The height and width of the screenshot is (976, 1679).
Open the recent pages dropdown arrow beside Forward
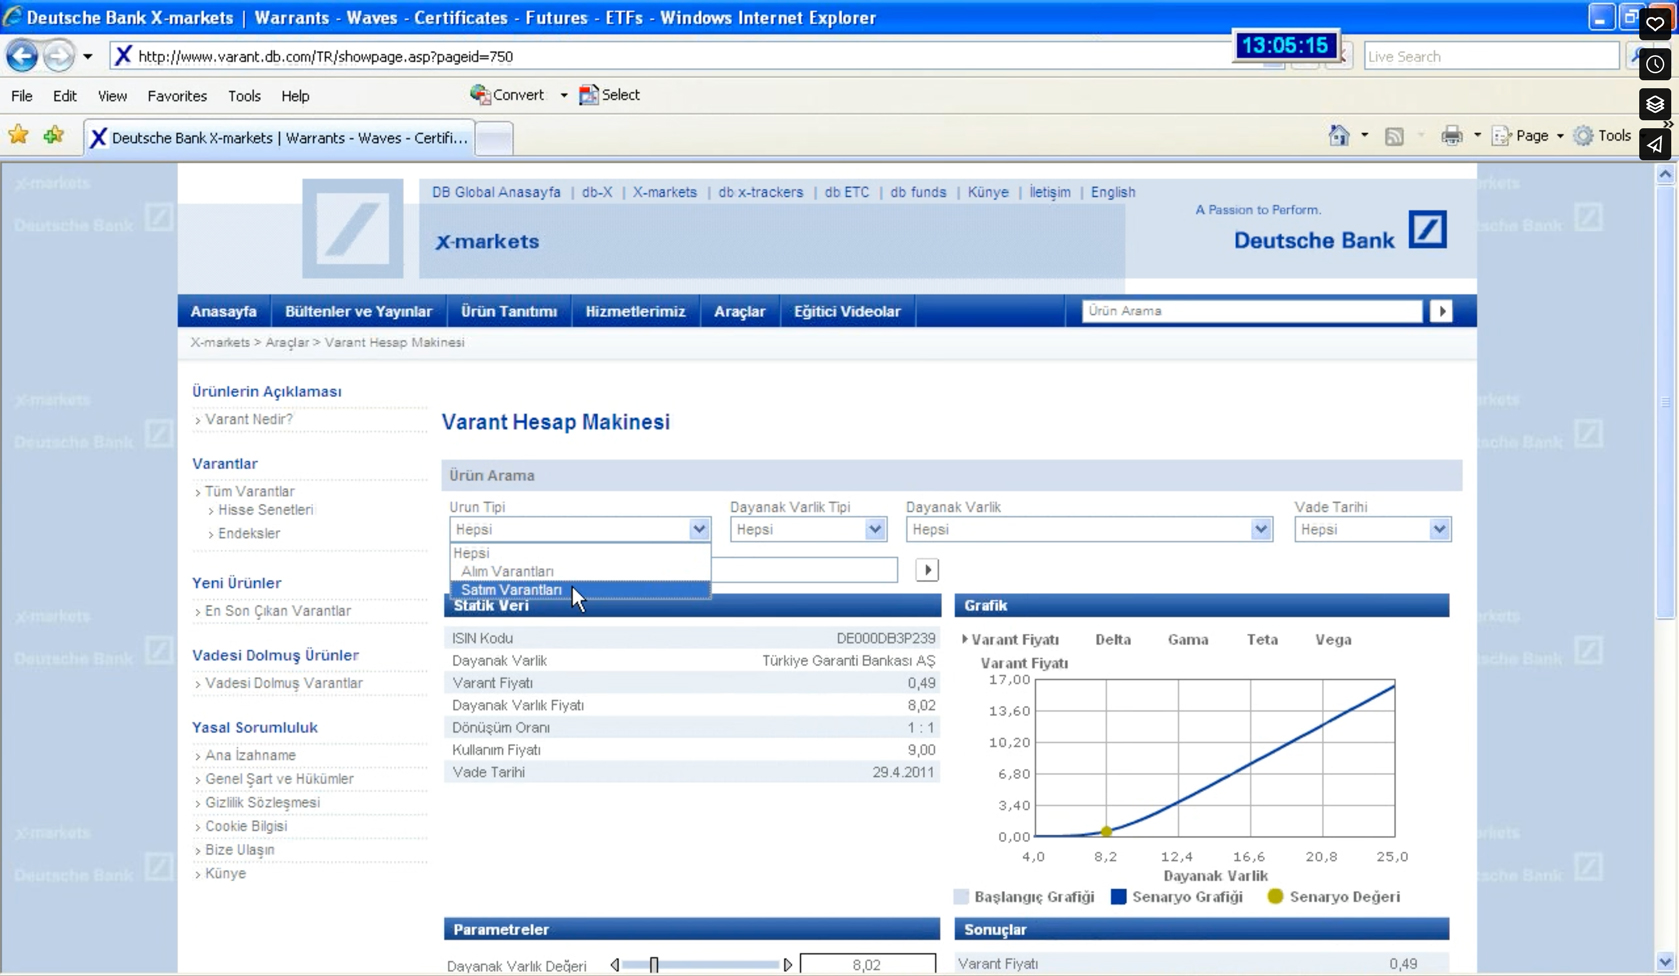tap(88, 57)
